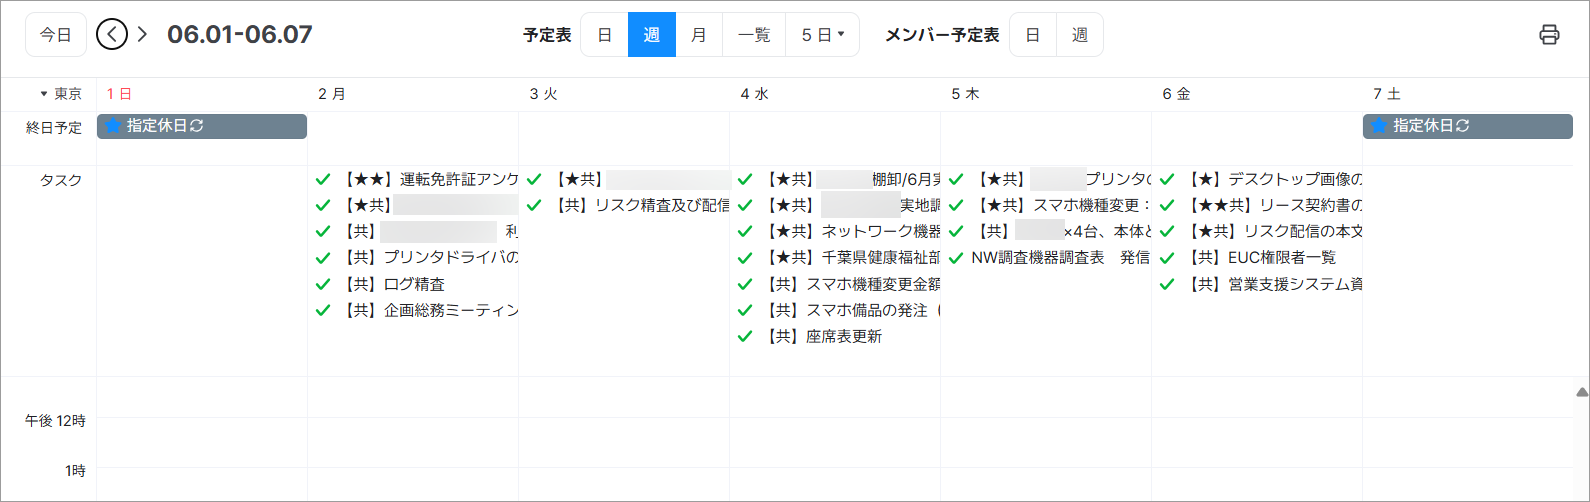The height and width of the screenshot is (502, 1590).
Task: Click star icon on Sunday 指定休日 event
Action: point(113,126)
